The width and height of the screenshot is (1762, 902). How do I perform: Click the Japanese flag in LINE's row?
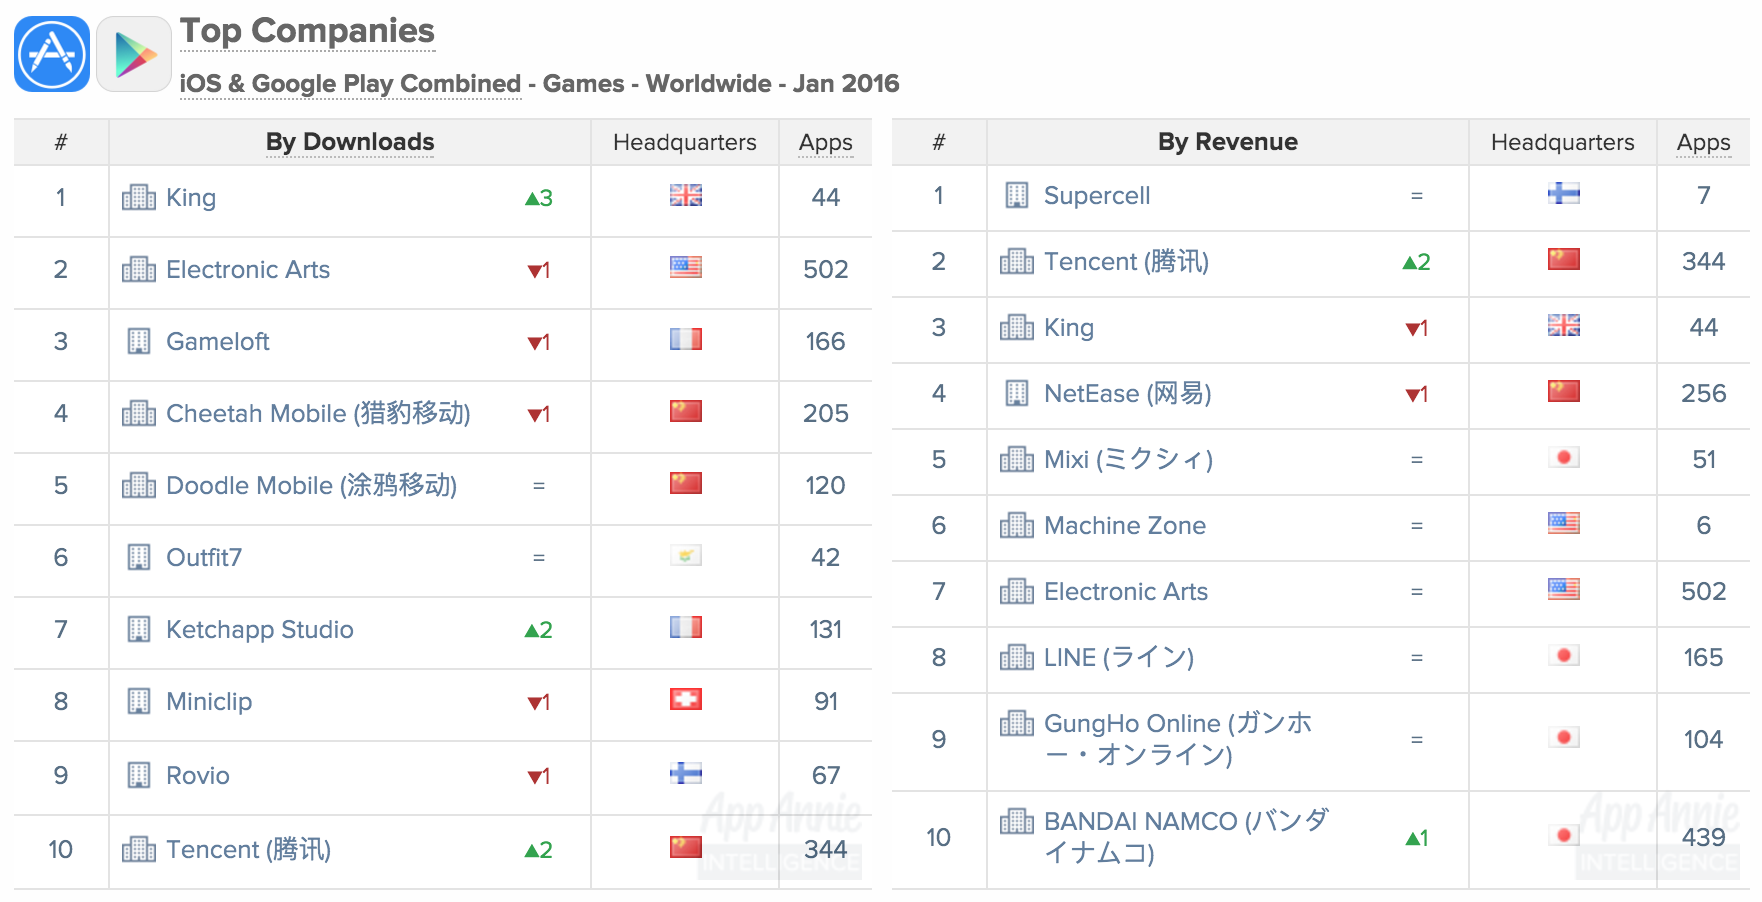1564,655
